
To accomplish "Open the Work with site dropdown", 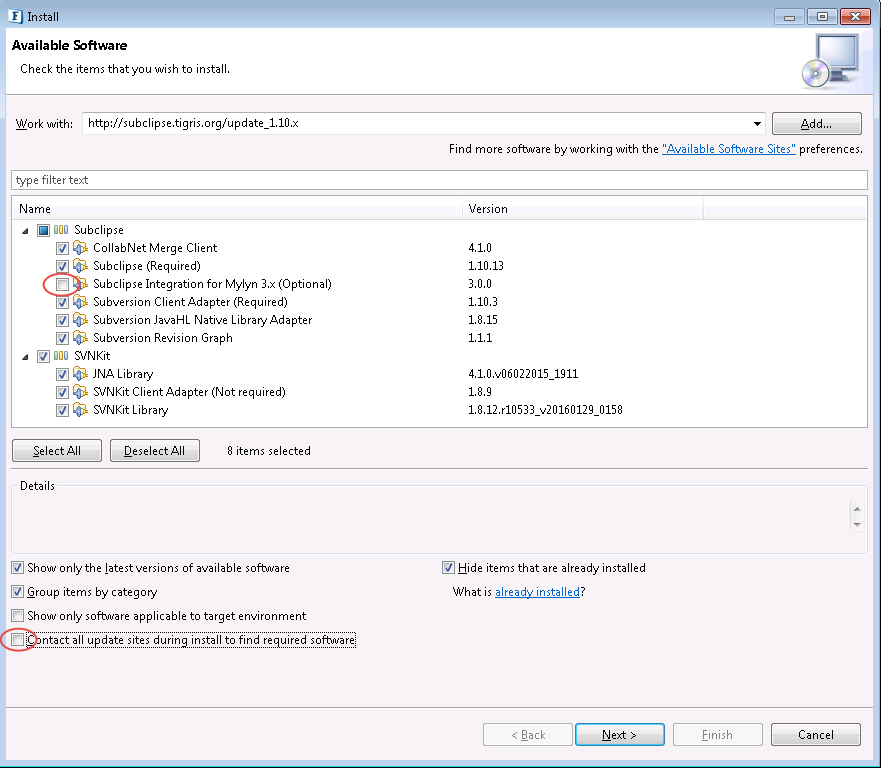I will click(757, 124).
